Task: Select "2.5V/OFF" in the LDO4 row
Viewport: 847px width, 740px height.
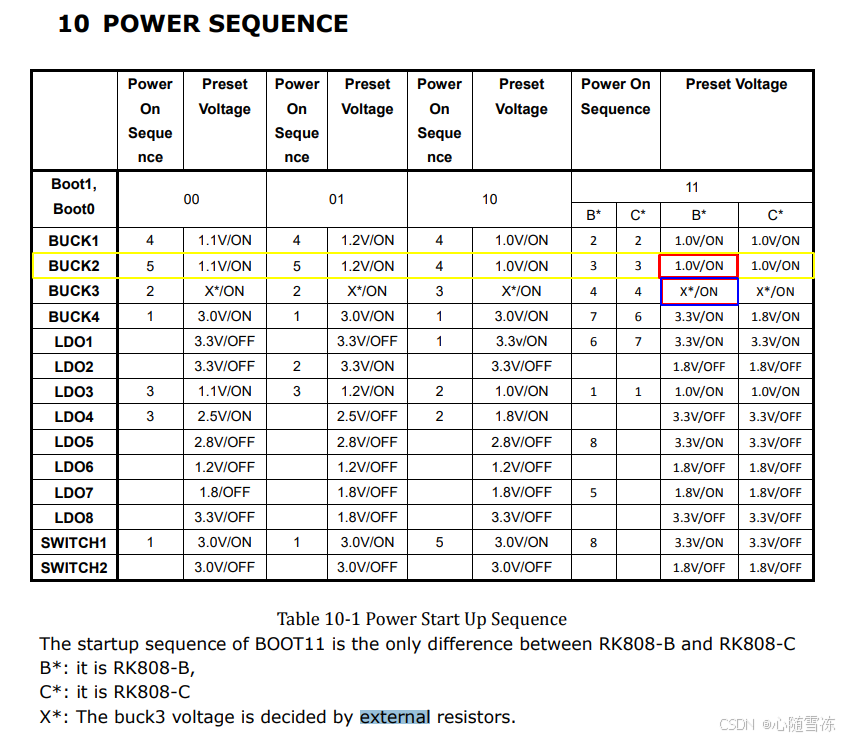Action: 367,416
